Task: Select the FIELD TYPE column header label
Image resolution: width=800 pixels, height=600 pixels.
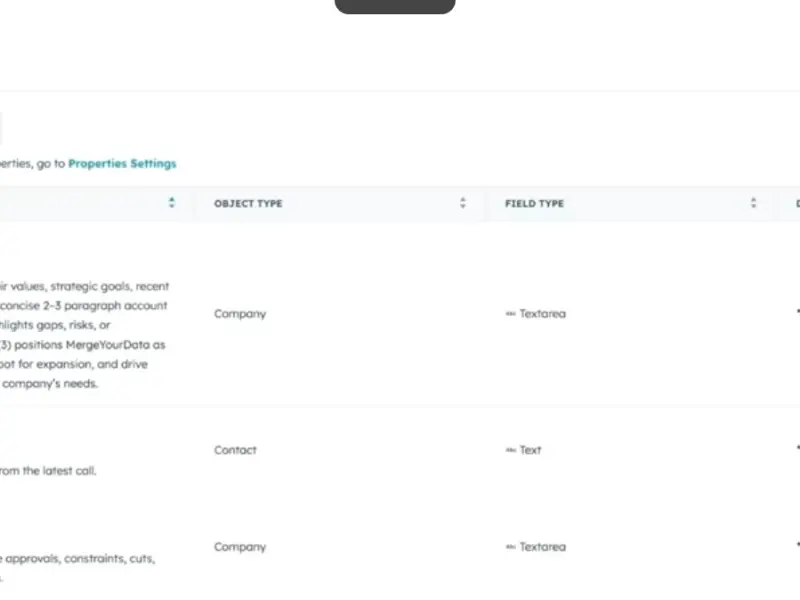Action: coord(534,203)
